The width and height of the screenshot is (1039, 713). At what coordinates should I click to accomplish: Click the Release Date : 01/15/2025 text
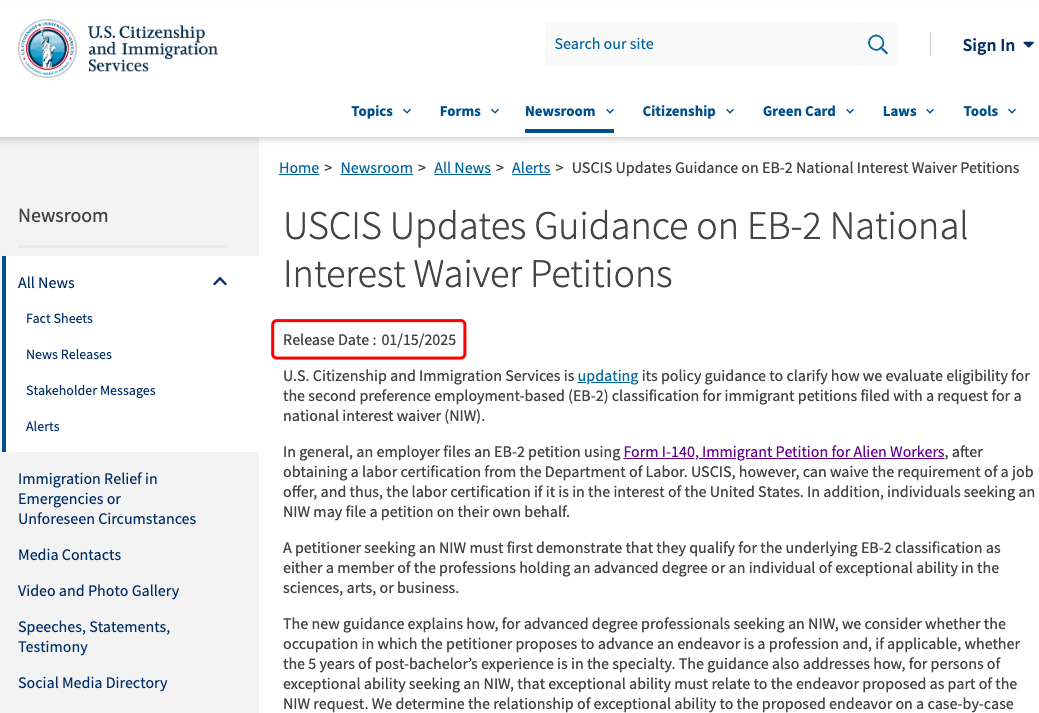pyautogui.click(x=369, y=340)
